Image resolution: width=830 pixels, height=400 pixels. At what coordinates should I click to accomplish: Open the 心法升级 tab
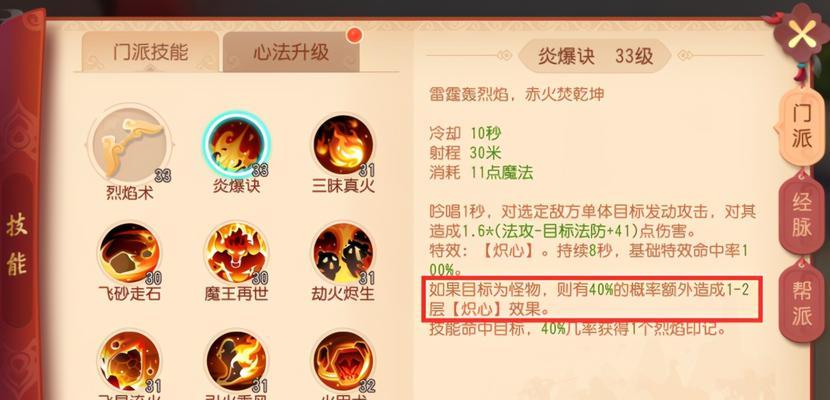[291, 51]
